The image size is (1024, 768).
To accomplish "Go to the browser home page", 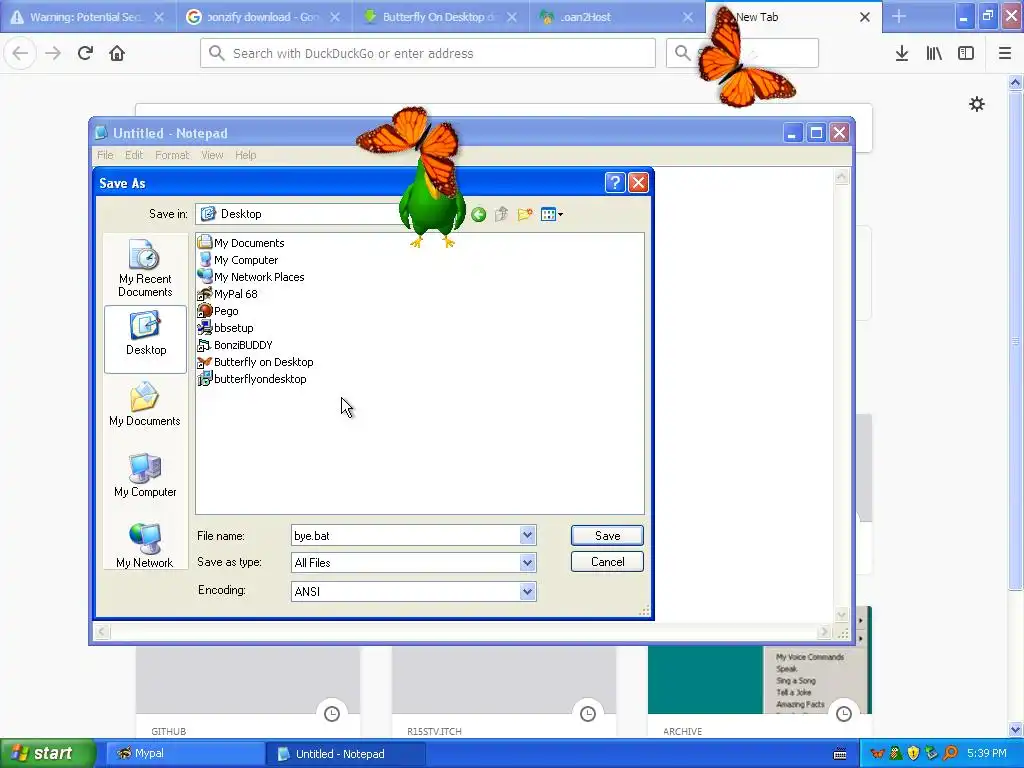I will tap(117, 53).
